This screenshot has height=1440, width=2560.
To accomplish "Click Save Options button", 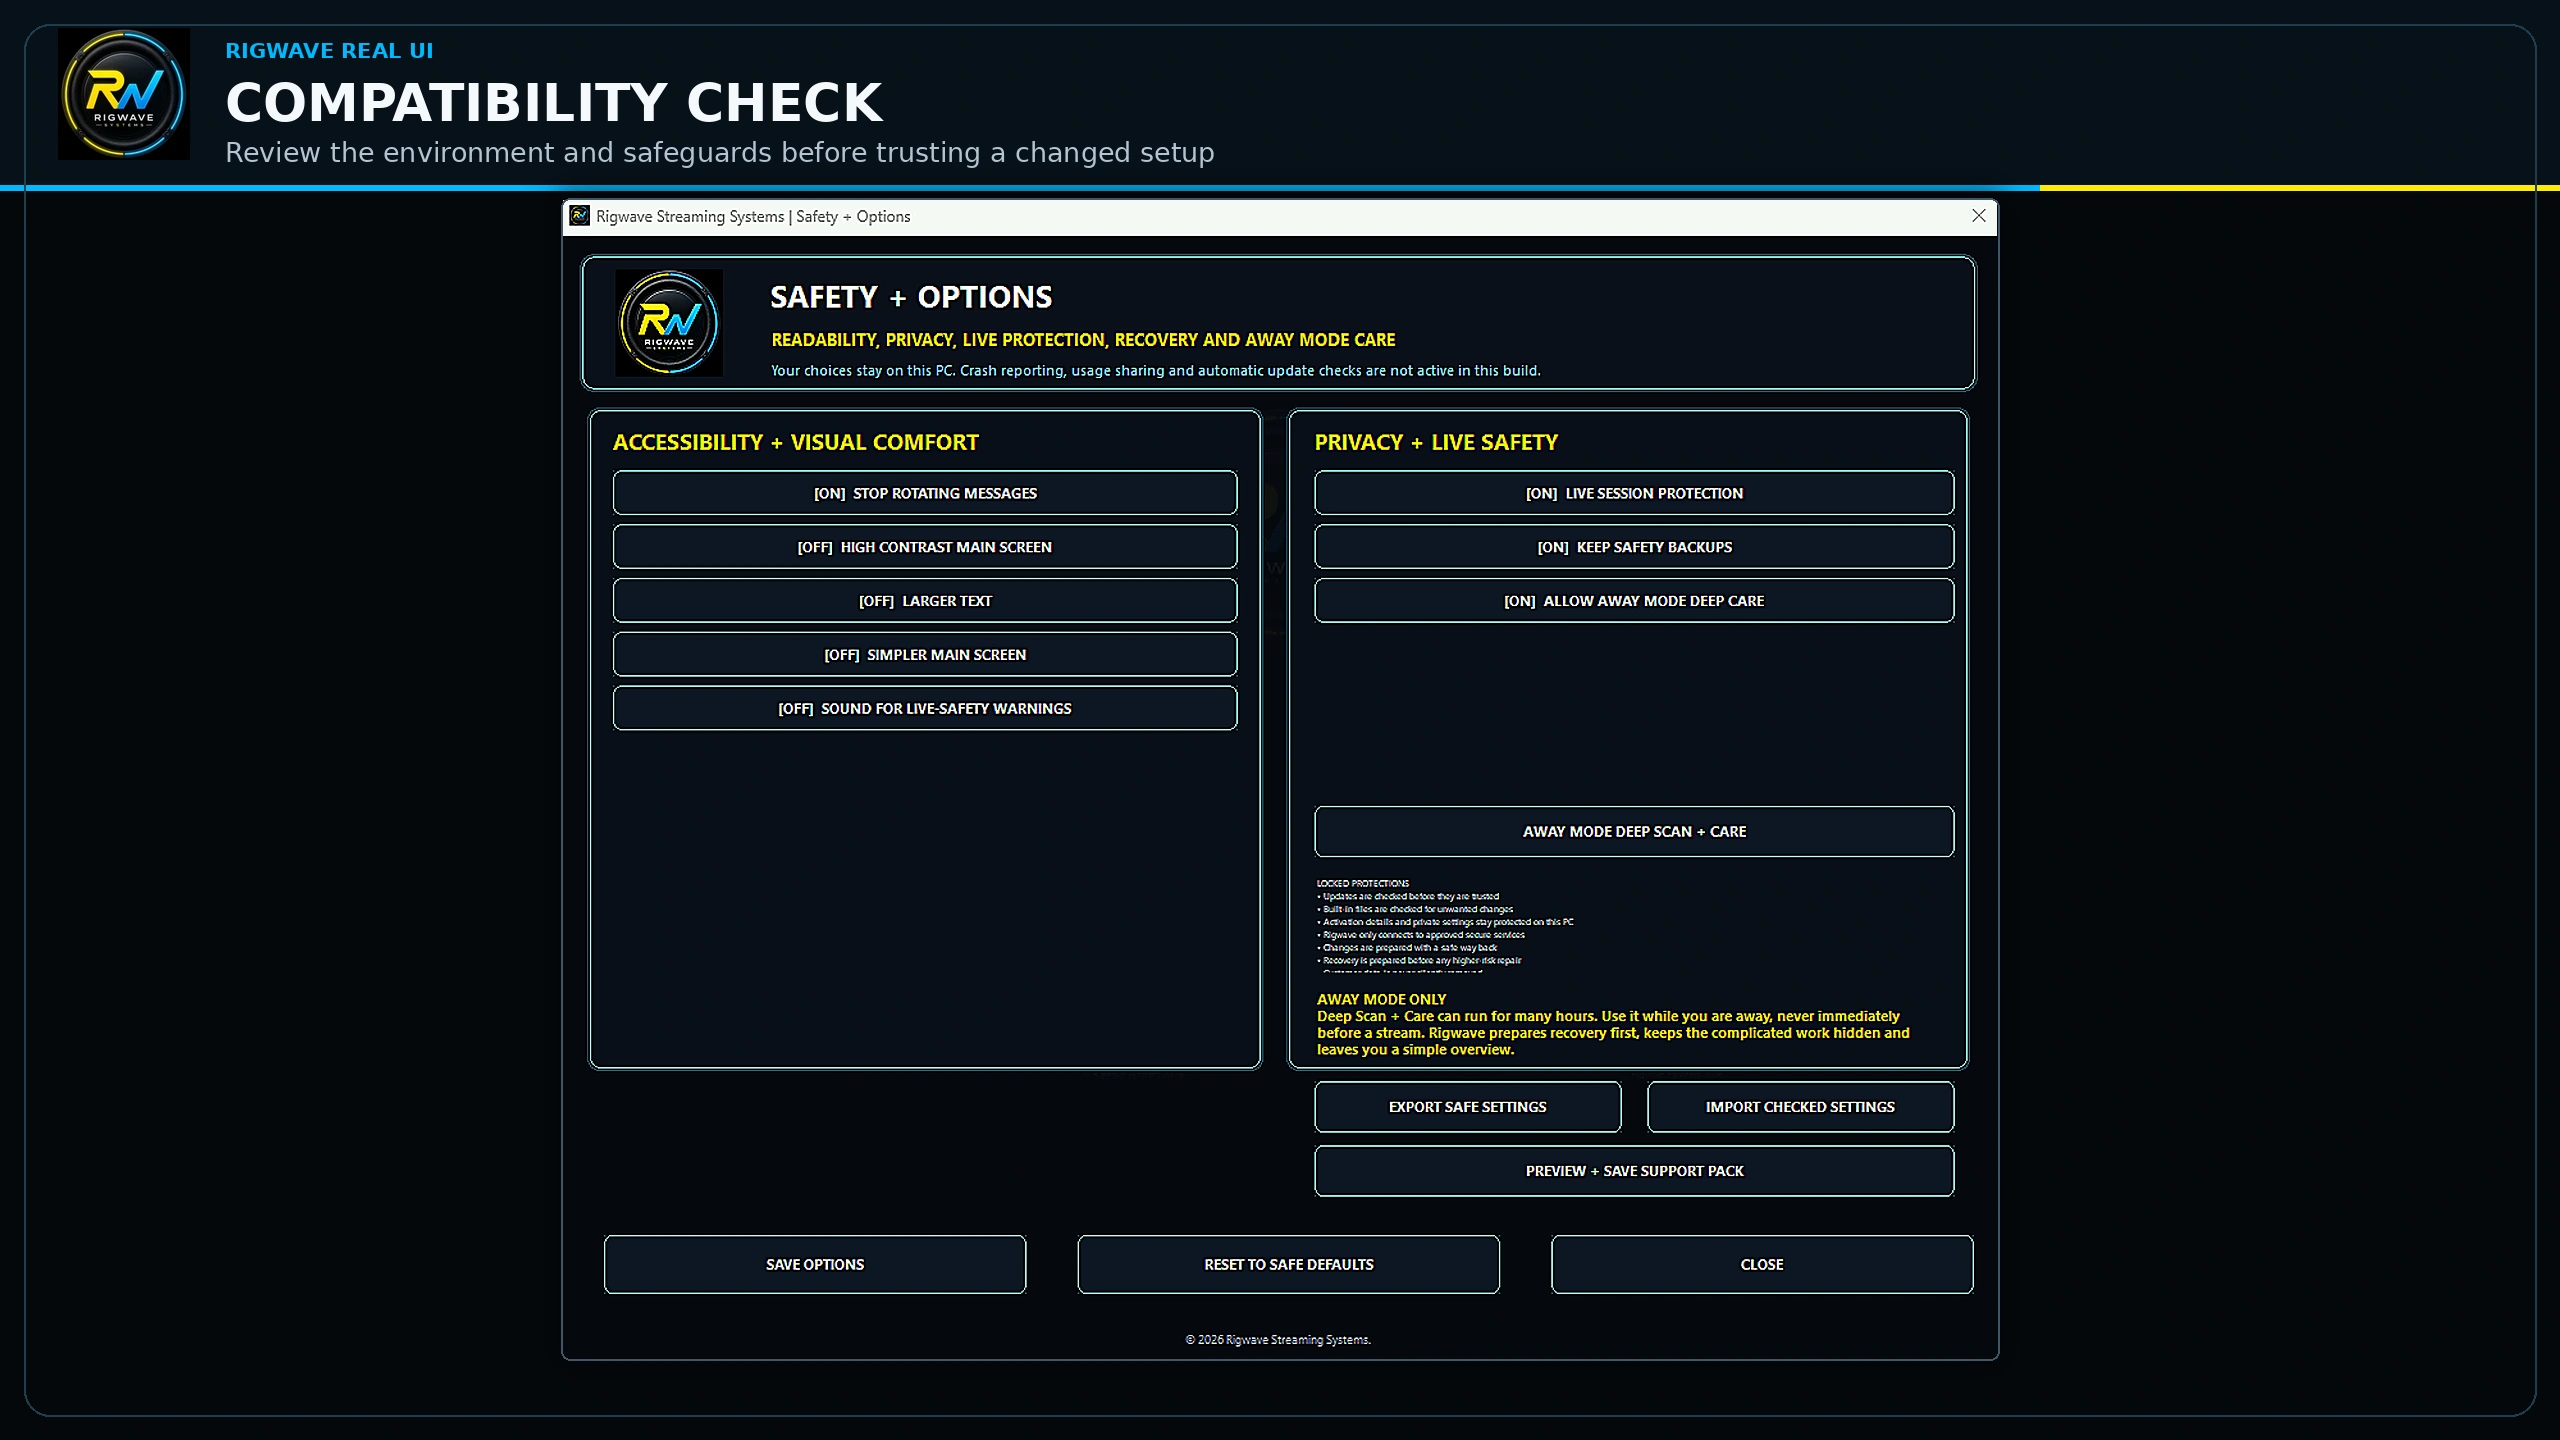I will pos(815,1265).
